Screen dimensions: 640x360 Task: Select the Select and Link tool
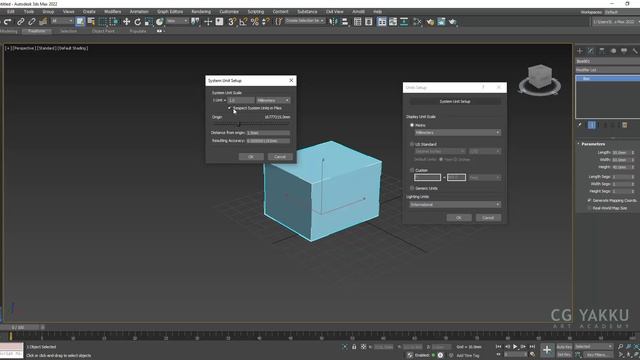pos(20,22)
